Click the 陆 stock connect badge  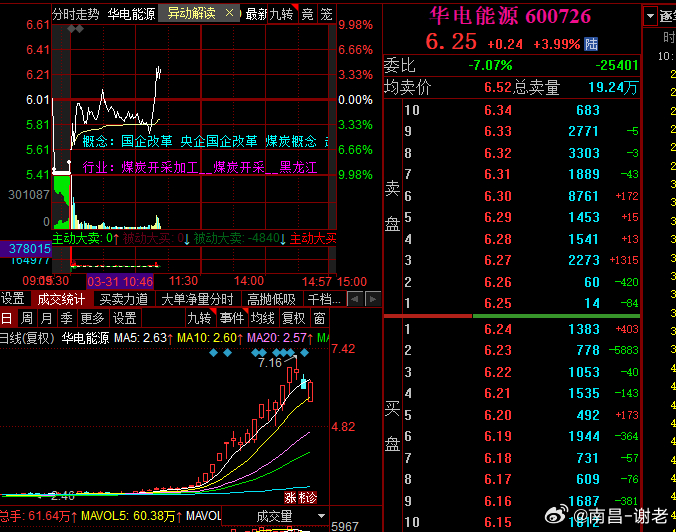[x=591, y=44]
